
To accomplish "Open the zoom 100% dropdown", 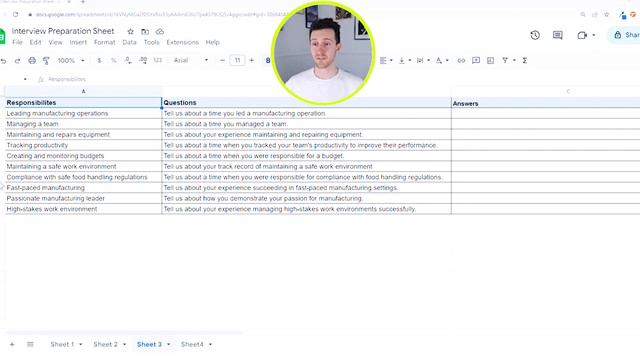I will coord(71,60).
